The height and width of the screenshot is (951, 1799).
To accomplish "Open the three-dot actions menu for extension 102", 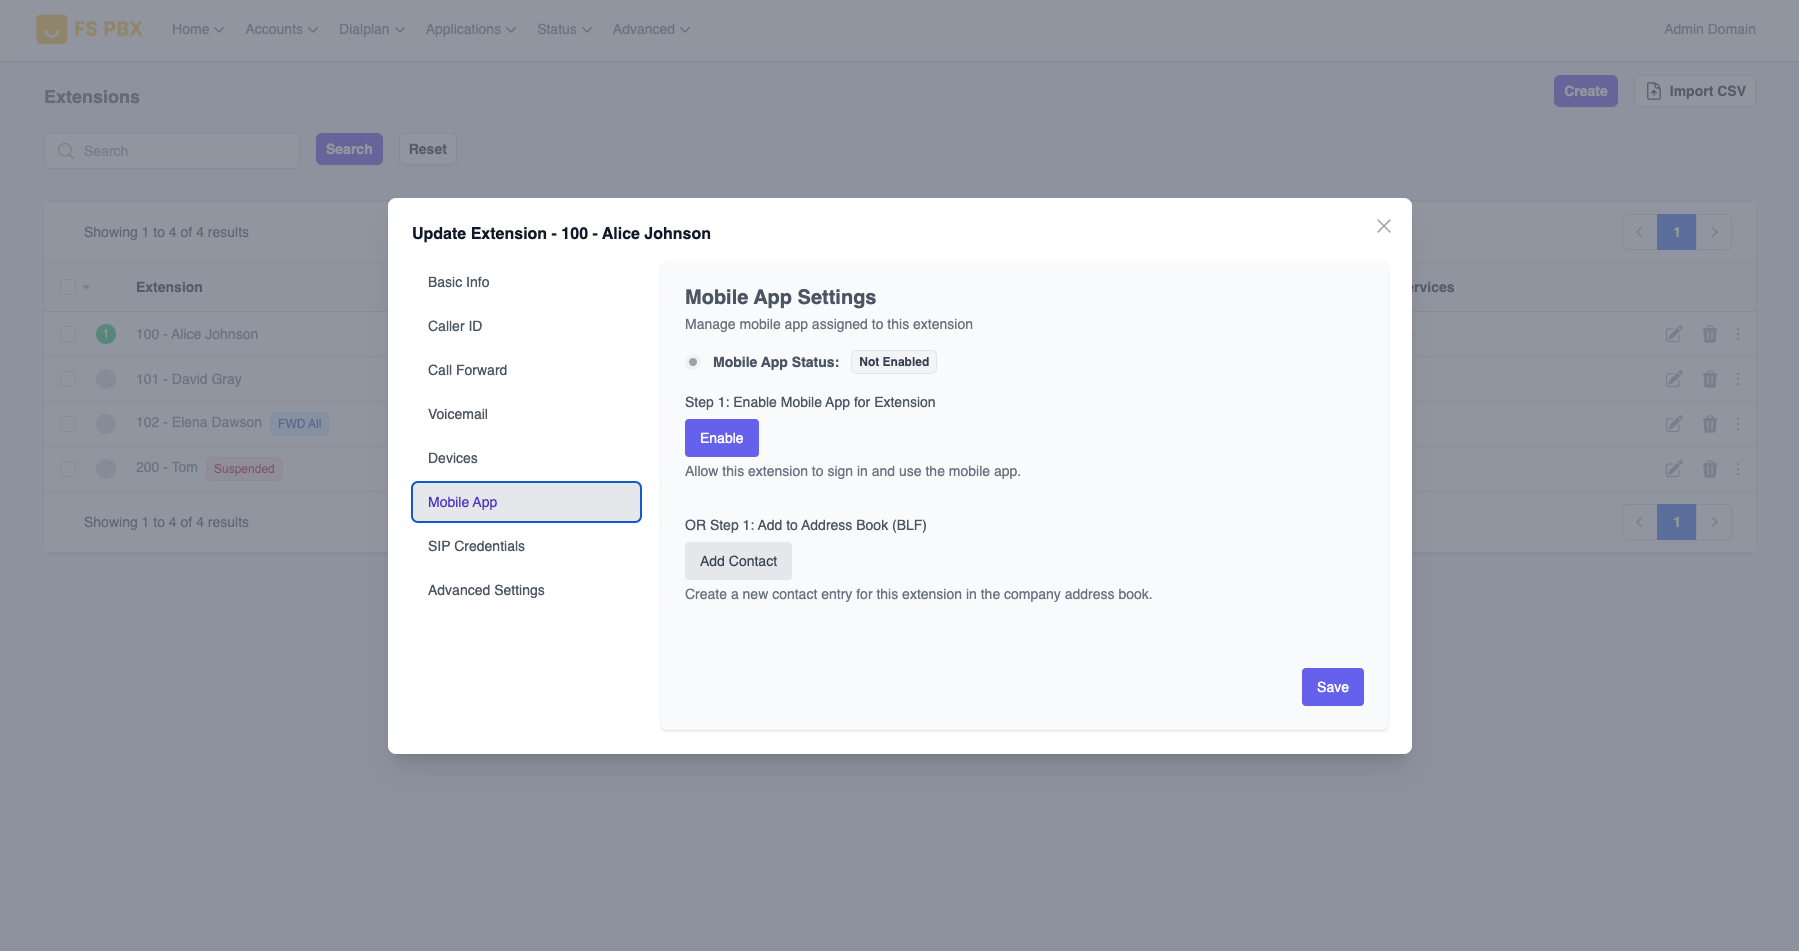I will pos(1737,423).
